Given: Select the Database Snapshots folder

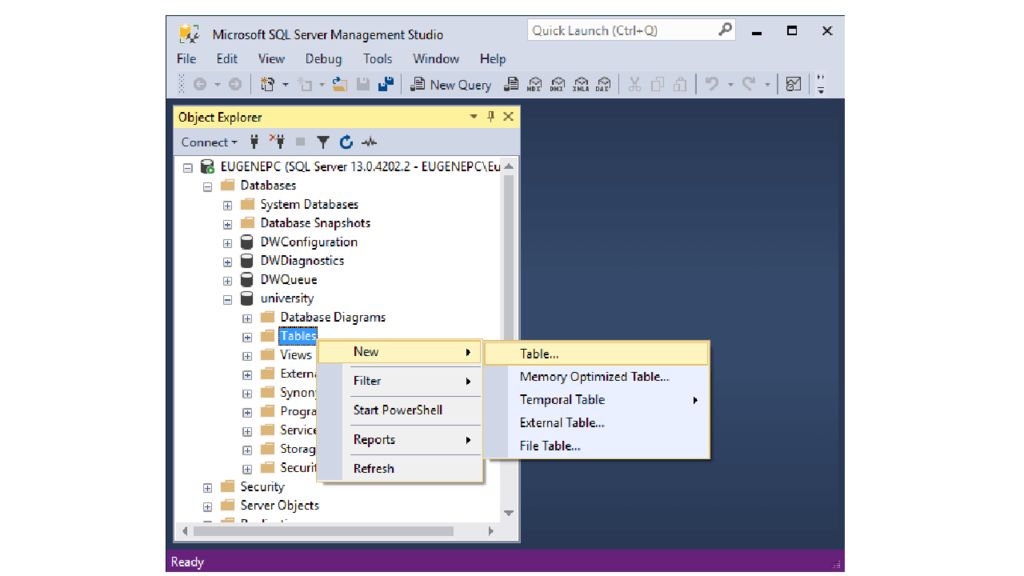Looking at the screenshot, I should pos(315,223).
